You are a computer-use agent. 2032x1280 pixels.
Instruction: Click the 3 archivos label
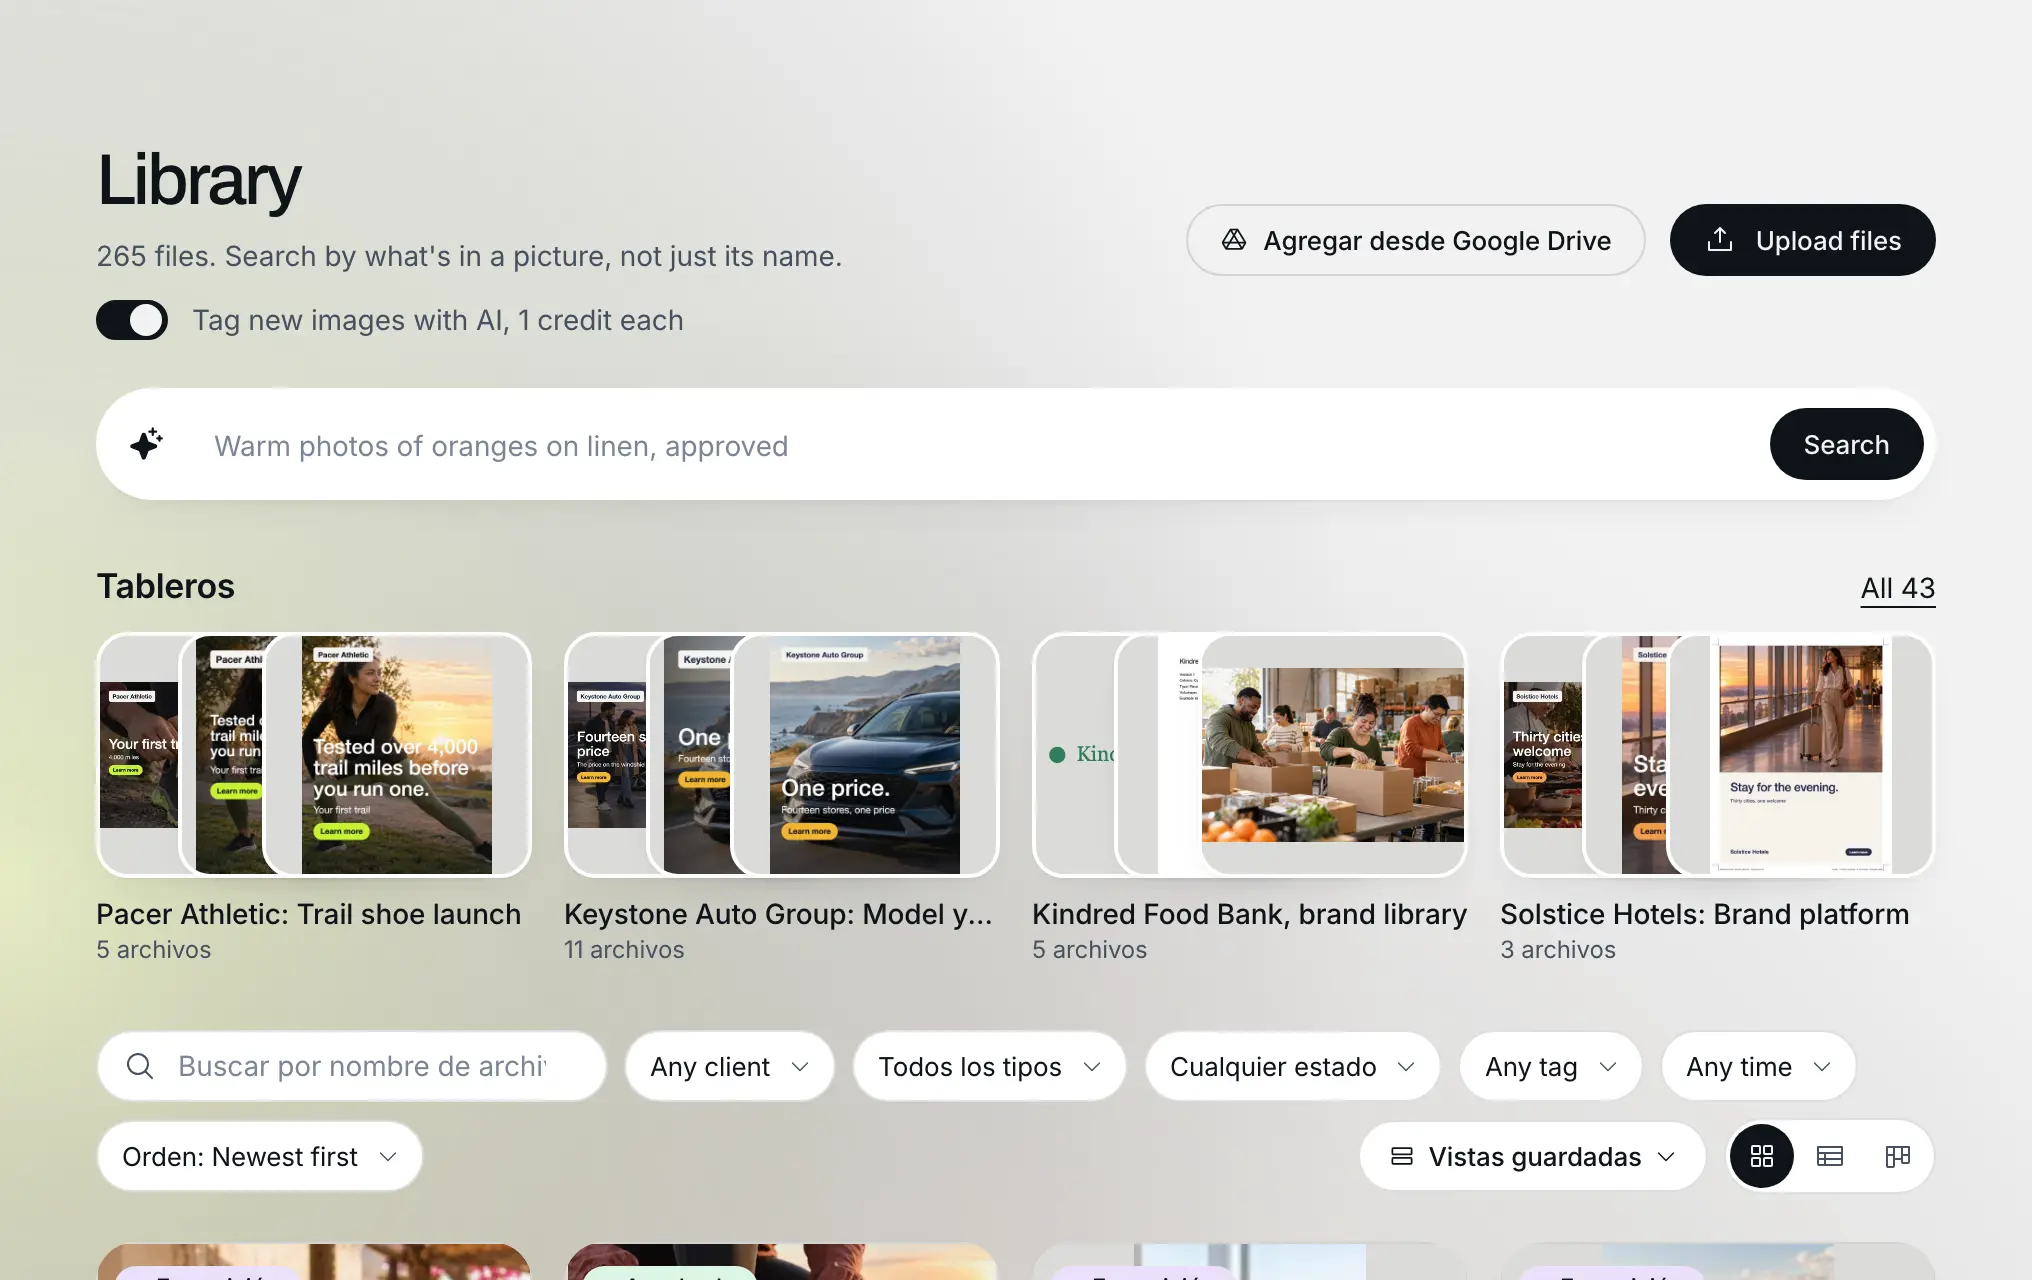(x=1558, y=949)
